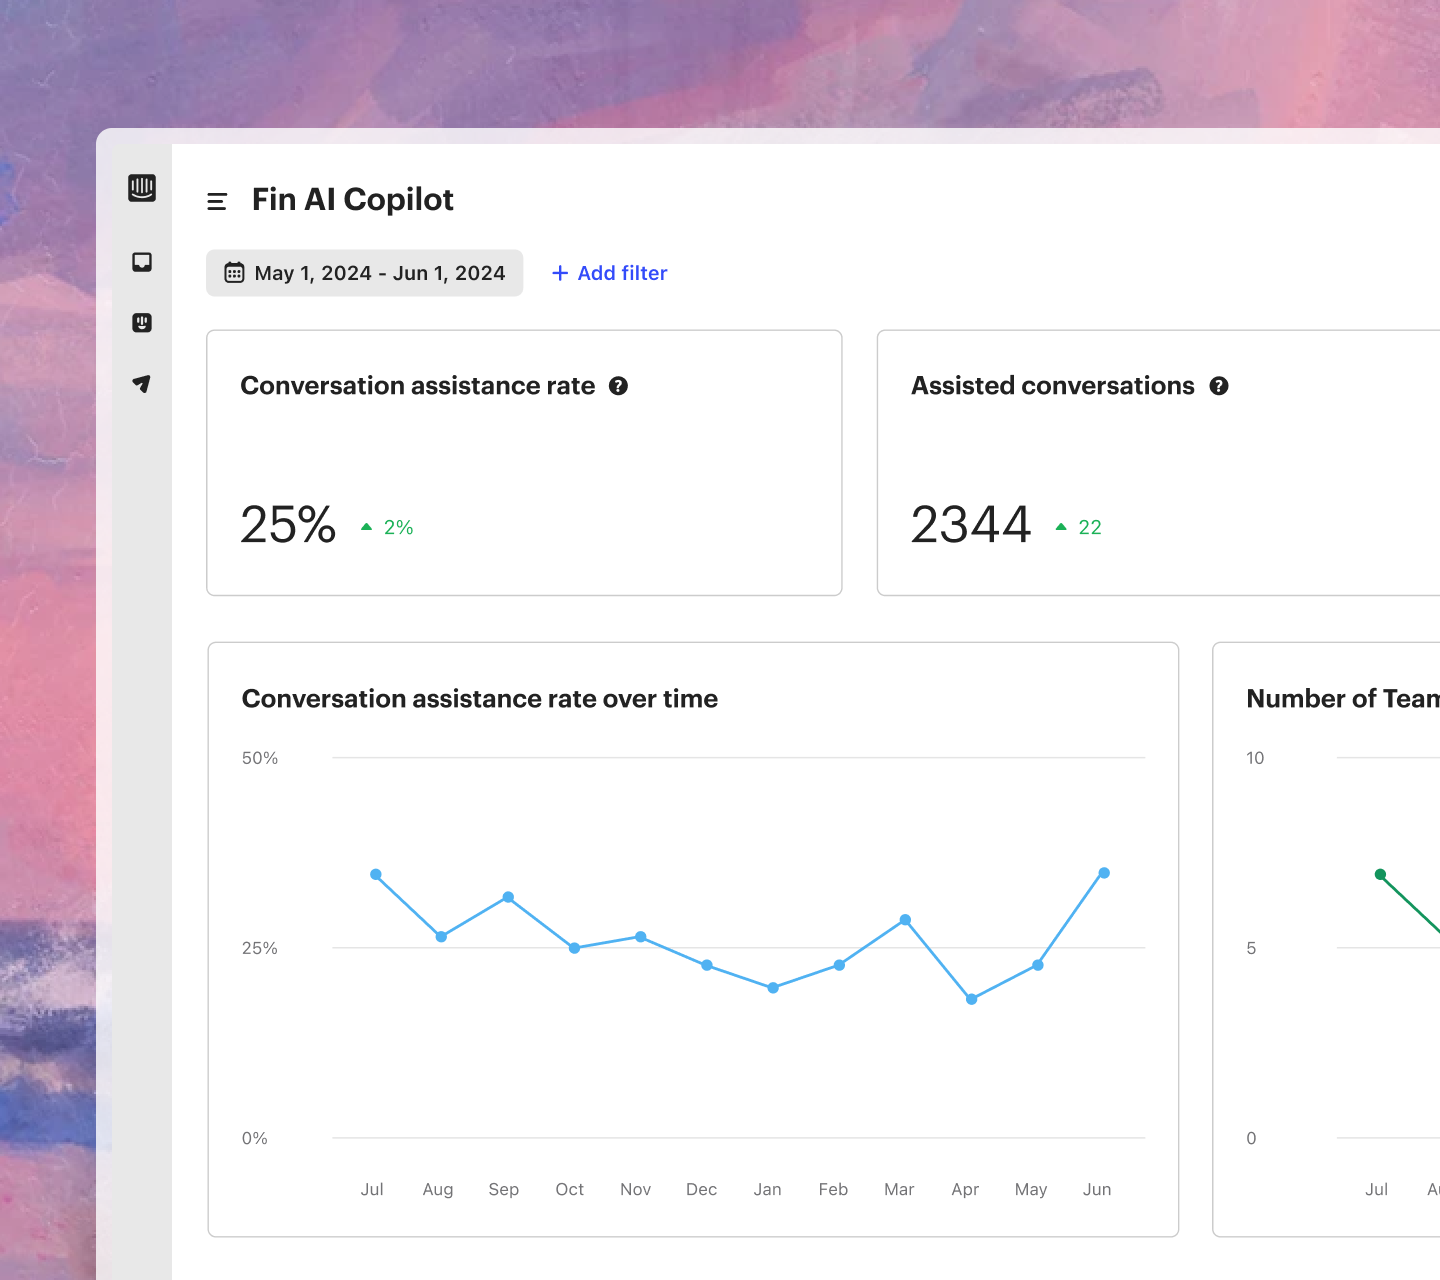Viewport: 1440px width, 1280px height.
Task: Click help icon next to Conversation assistance rate
Action: (619, 386)
